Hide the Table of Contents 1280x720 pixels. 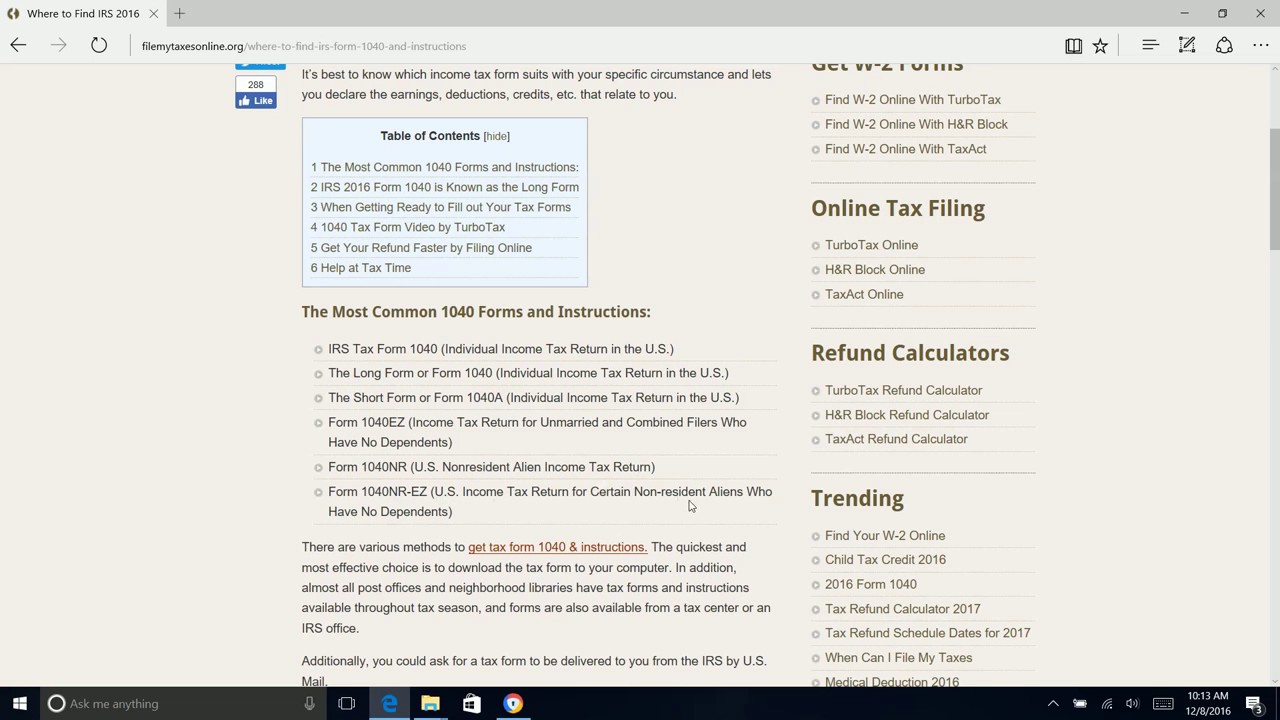(496, 136)
